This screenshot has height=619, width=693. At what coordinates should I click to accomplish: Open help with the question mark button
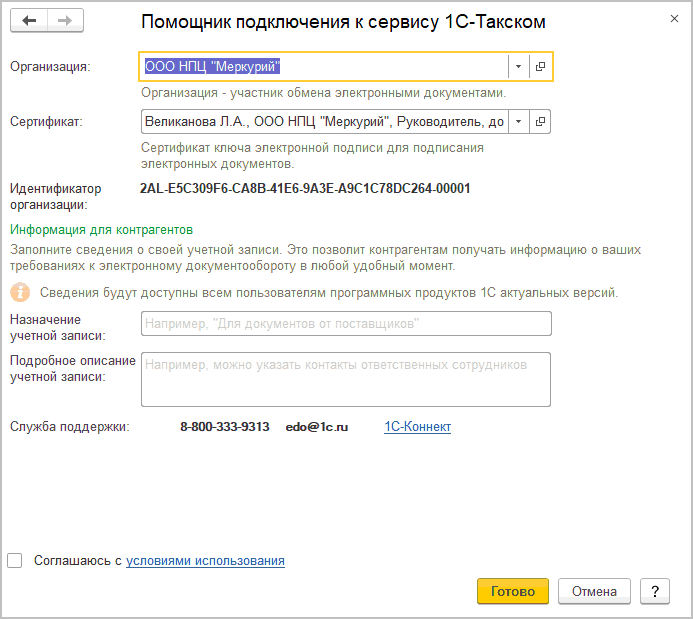click(655, 591)
